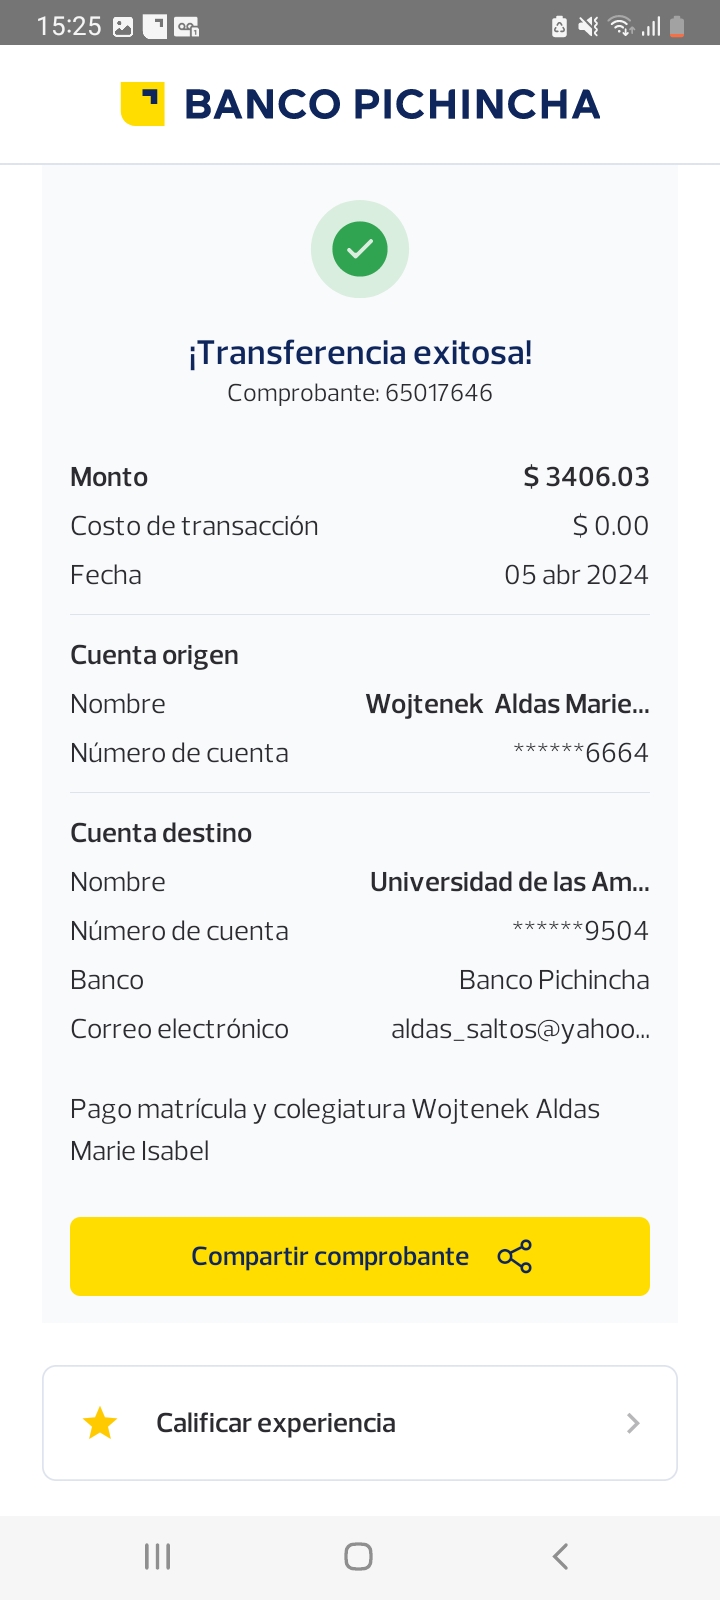Tap the Wi-Fi icon in status bar

[621, 27]
